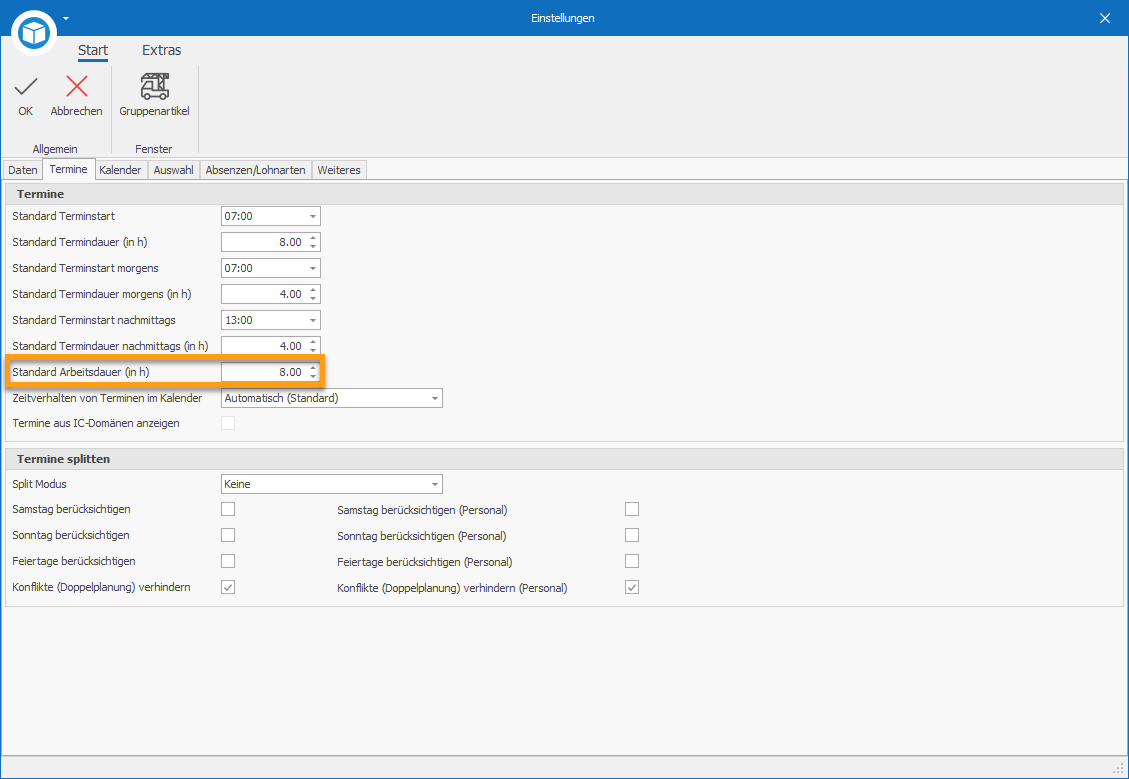Click the blue cube application logo
1129x779 pixels.
34,32
